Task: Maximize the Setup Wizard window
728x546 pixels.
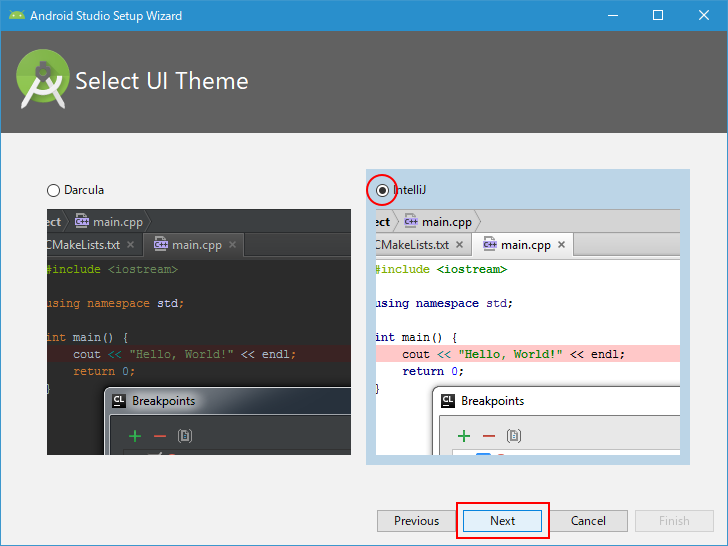Action: click(x=658, y=15)
